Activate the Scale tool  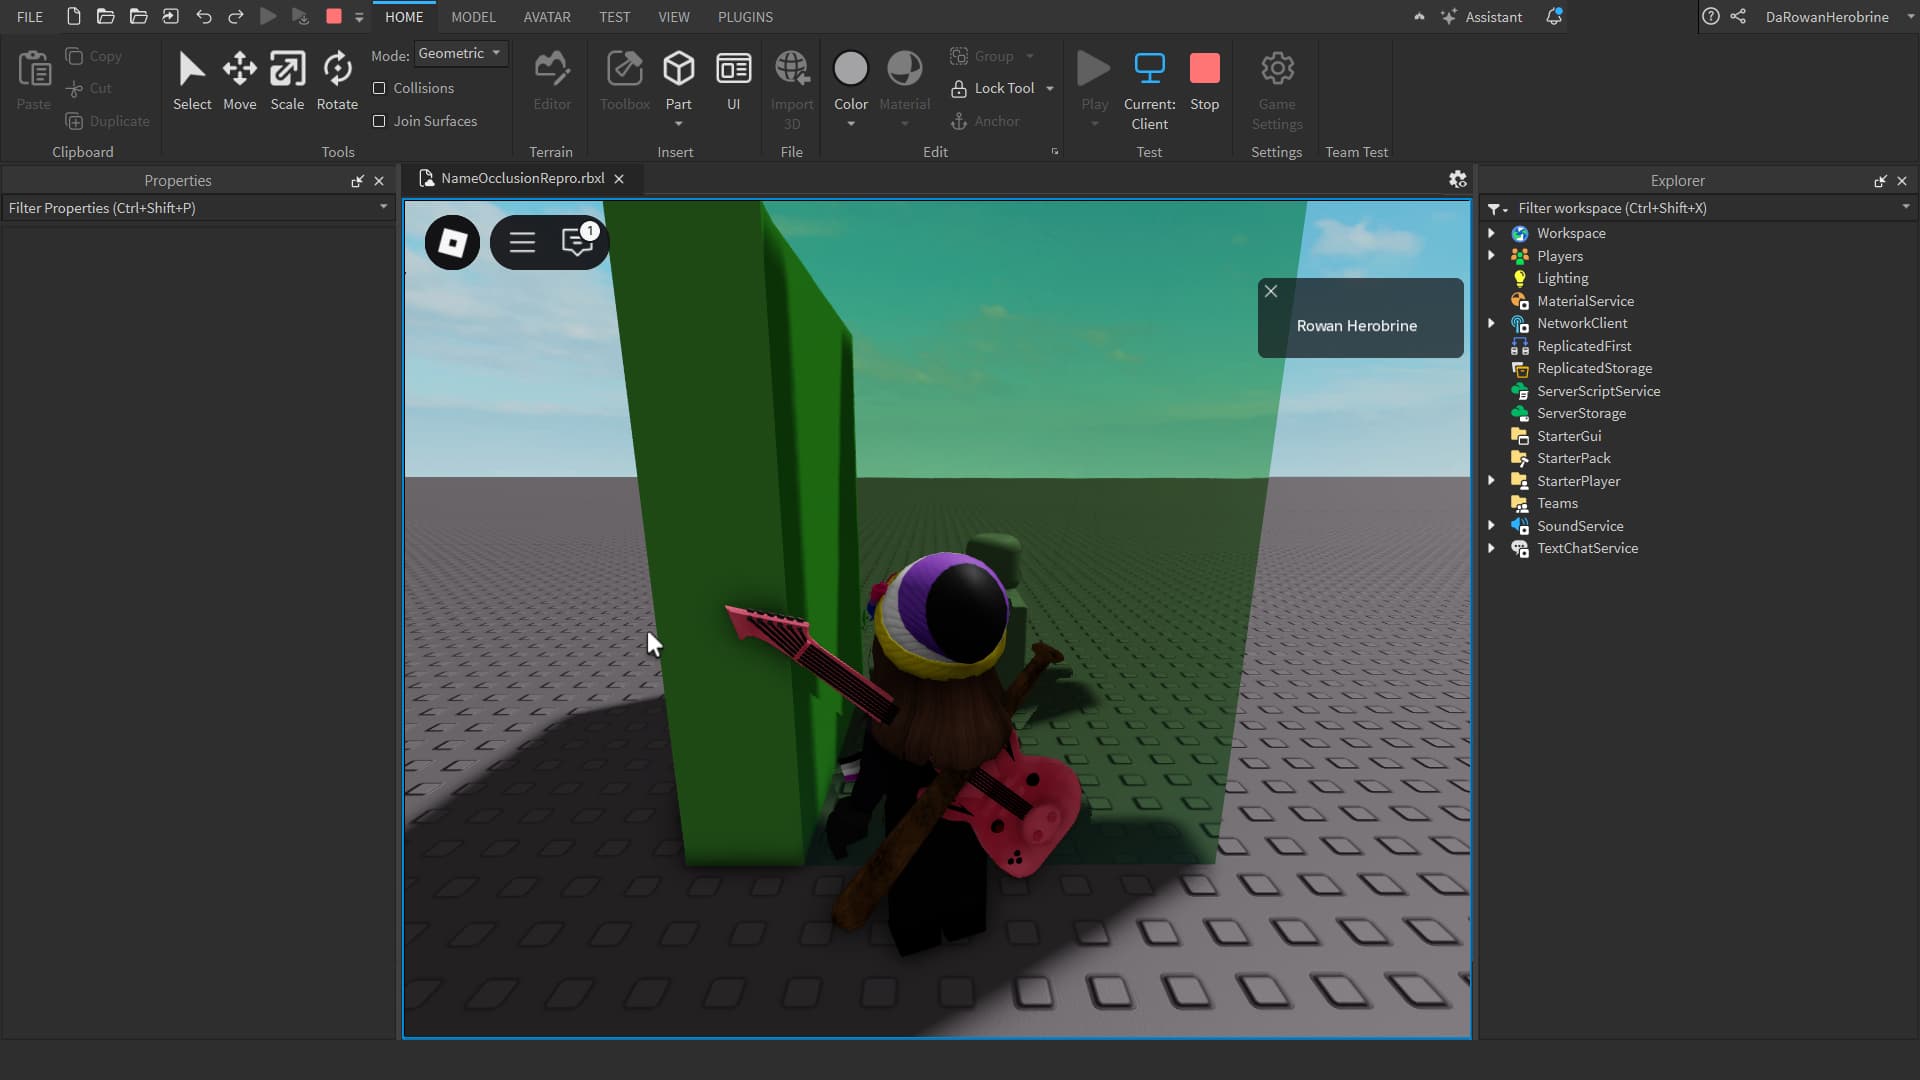pyautogui.click(x=287, y=80)
